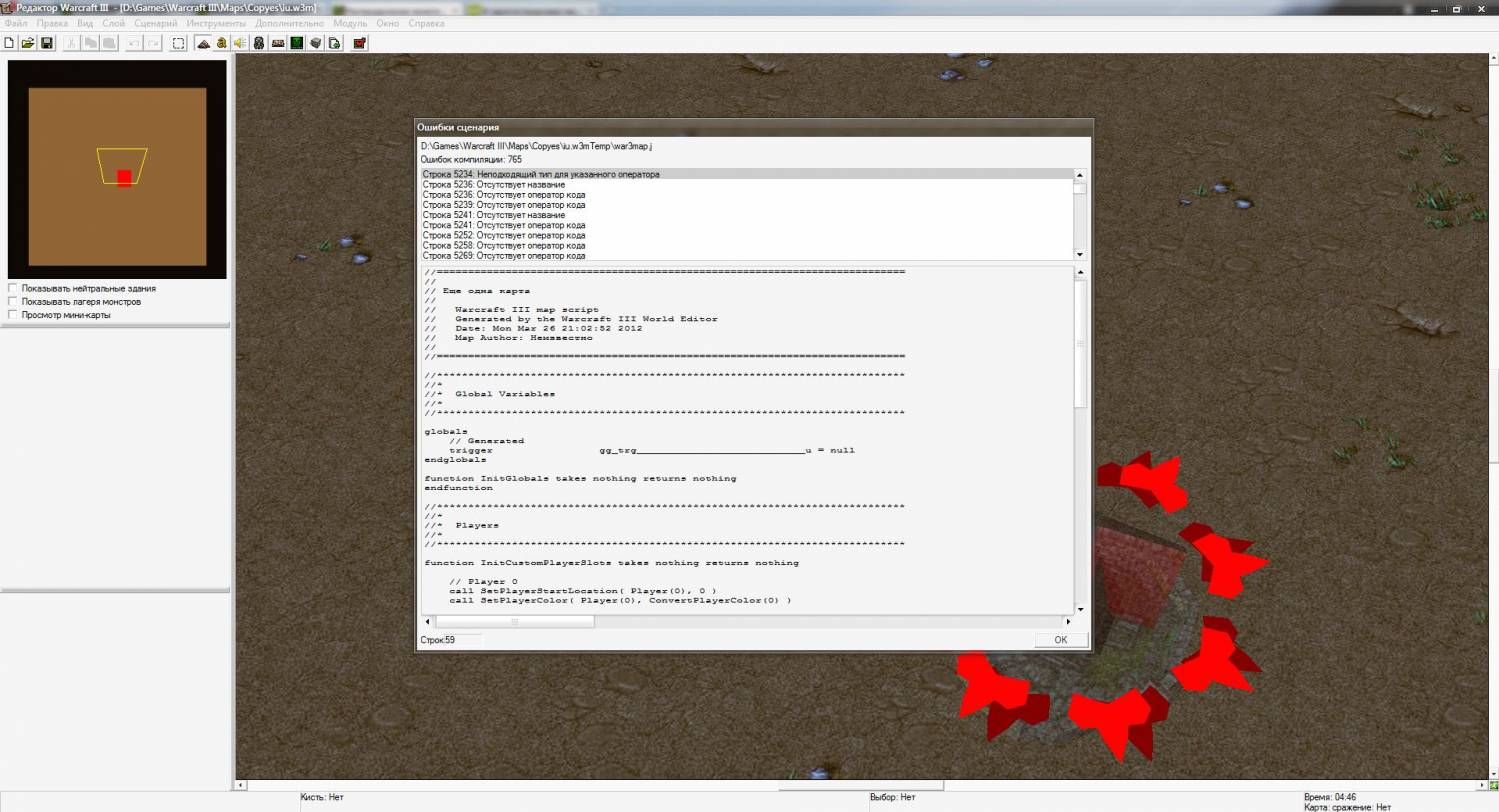
Task: Click the Undo arrow toolbar icon
Action: (x=134, y=43)
